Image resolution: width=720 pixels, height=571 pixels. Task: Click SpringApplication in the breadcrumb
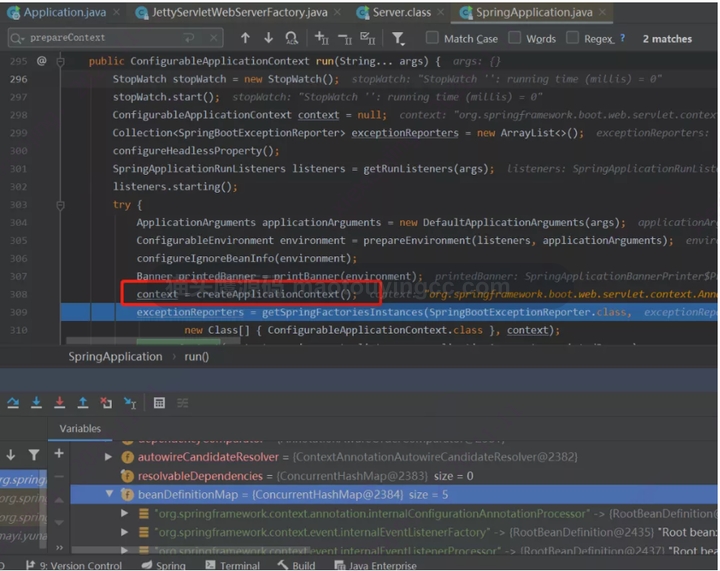115,357
